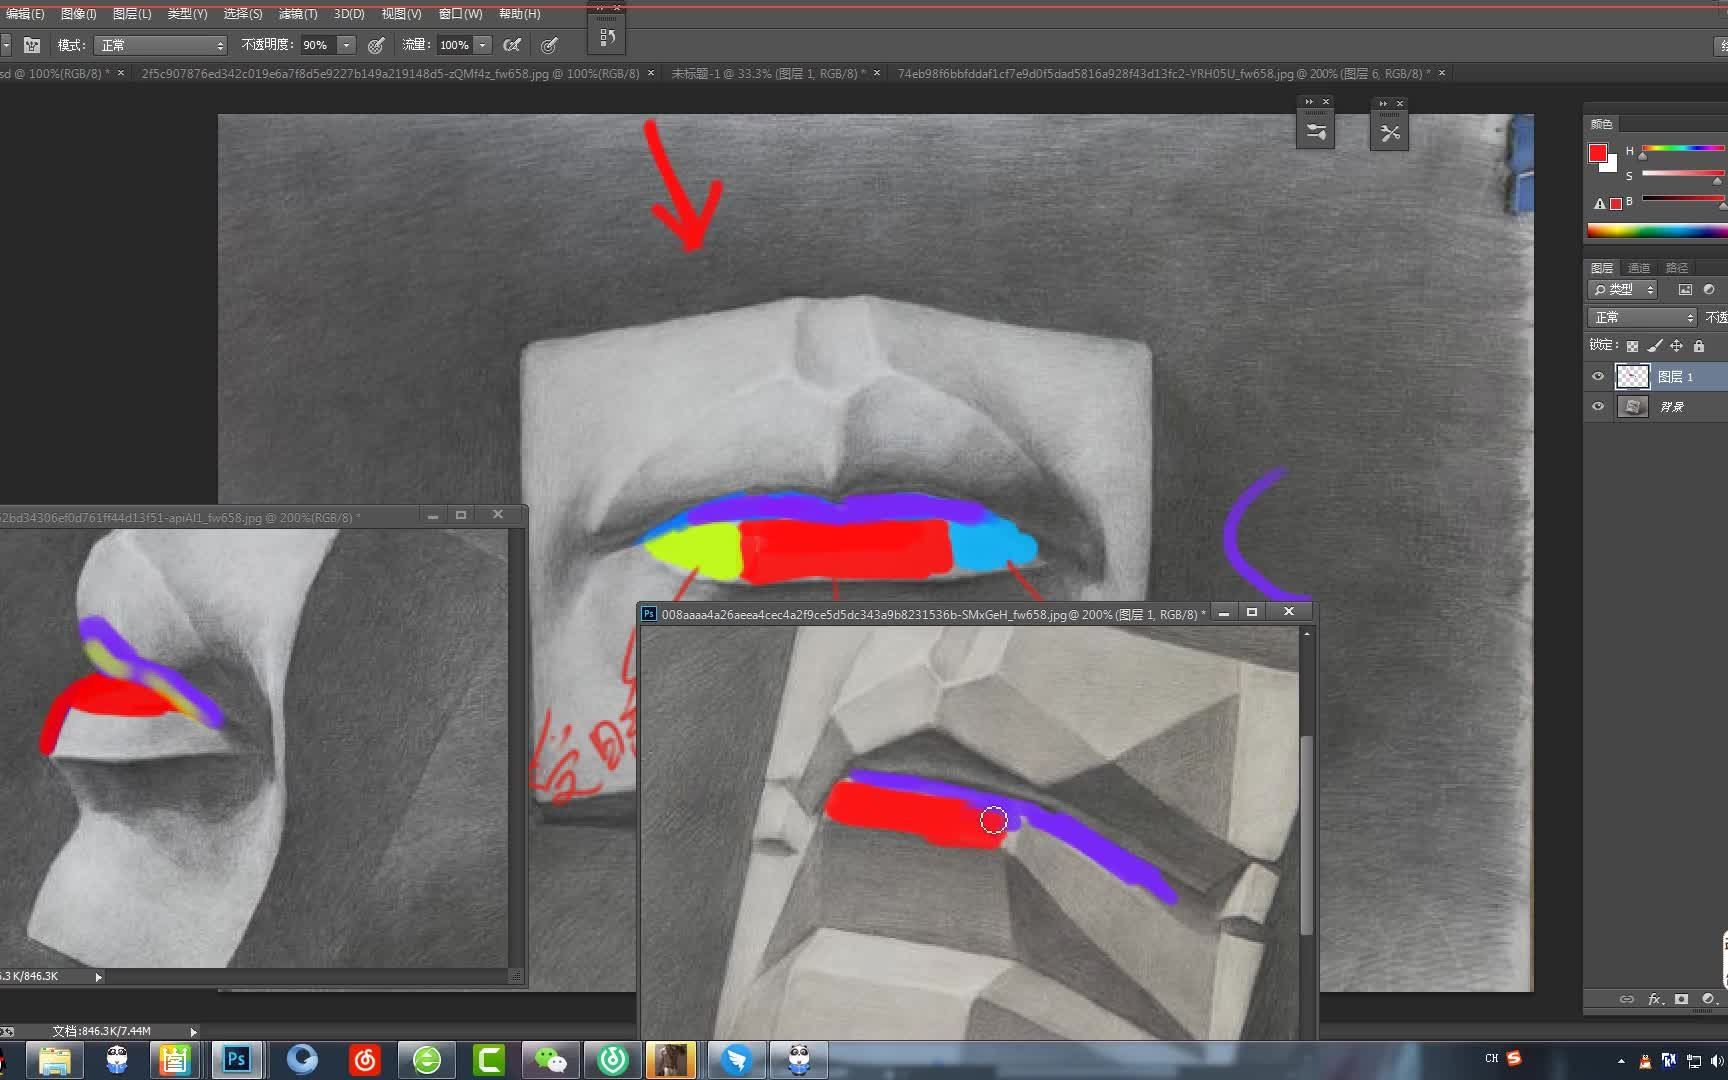
Task: Switch to the 路径 paths tab
Action: click(x=1677, y=268)
